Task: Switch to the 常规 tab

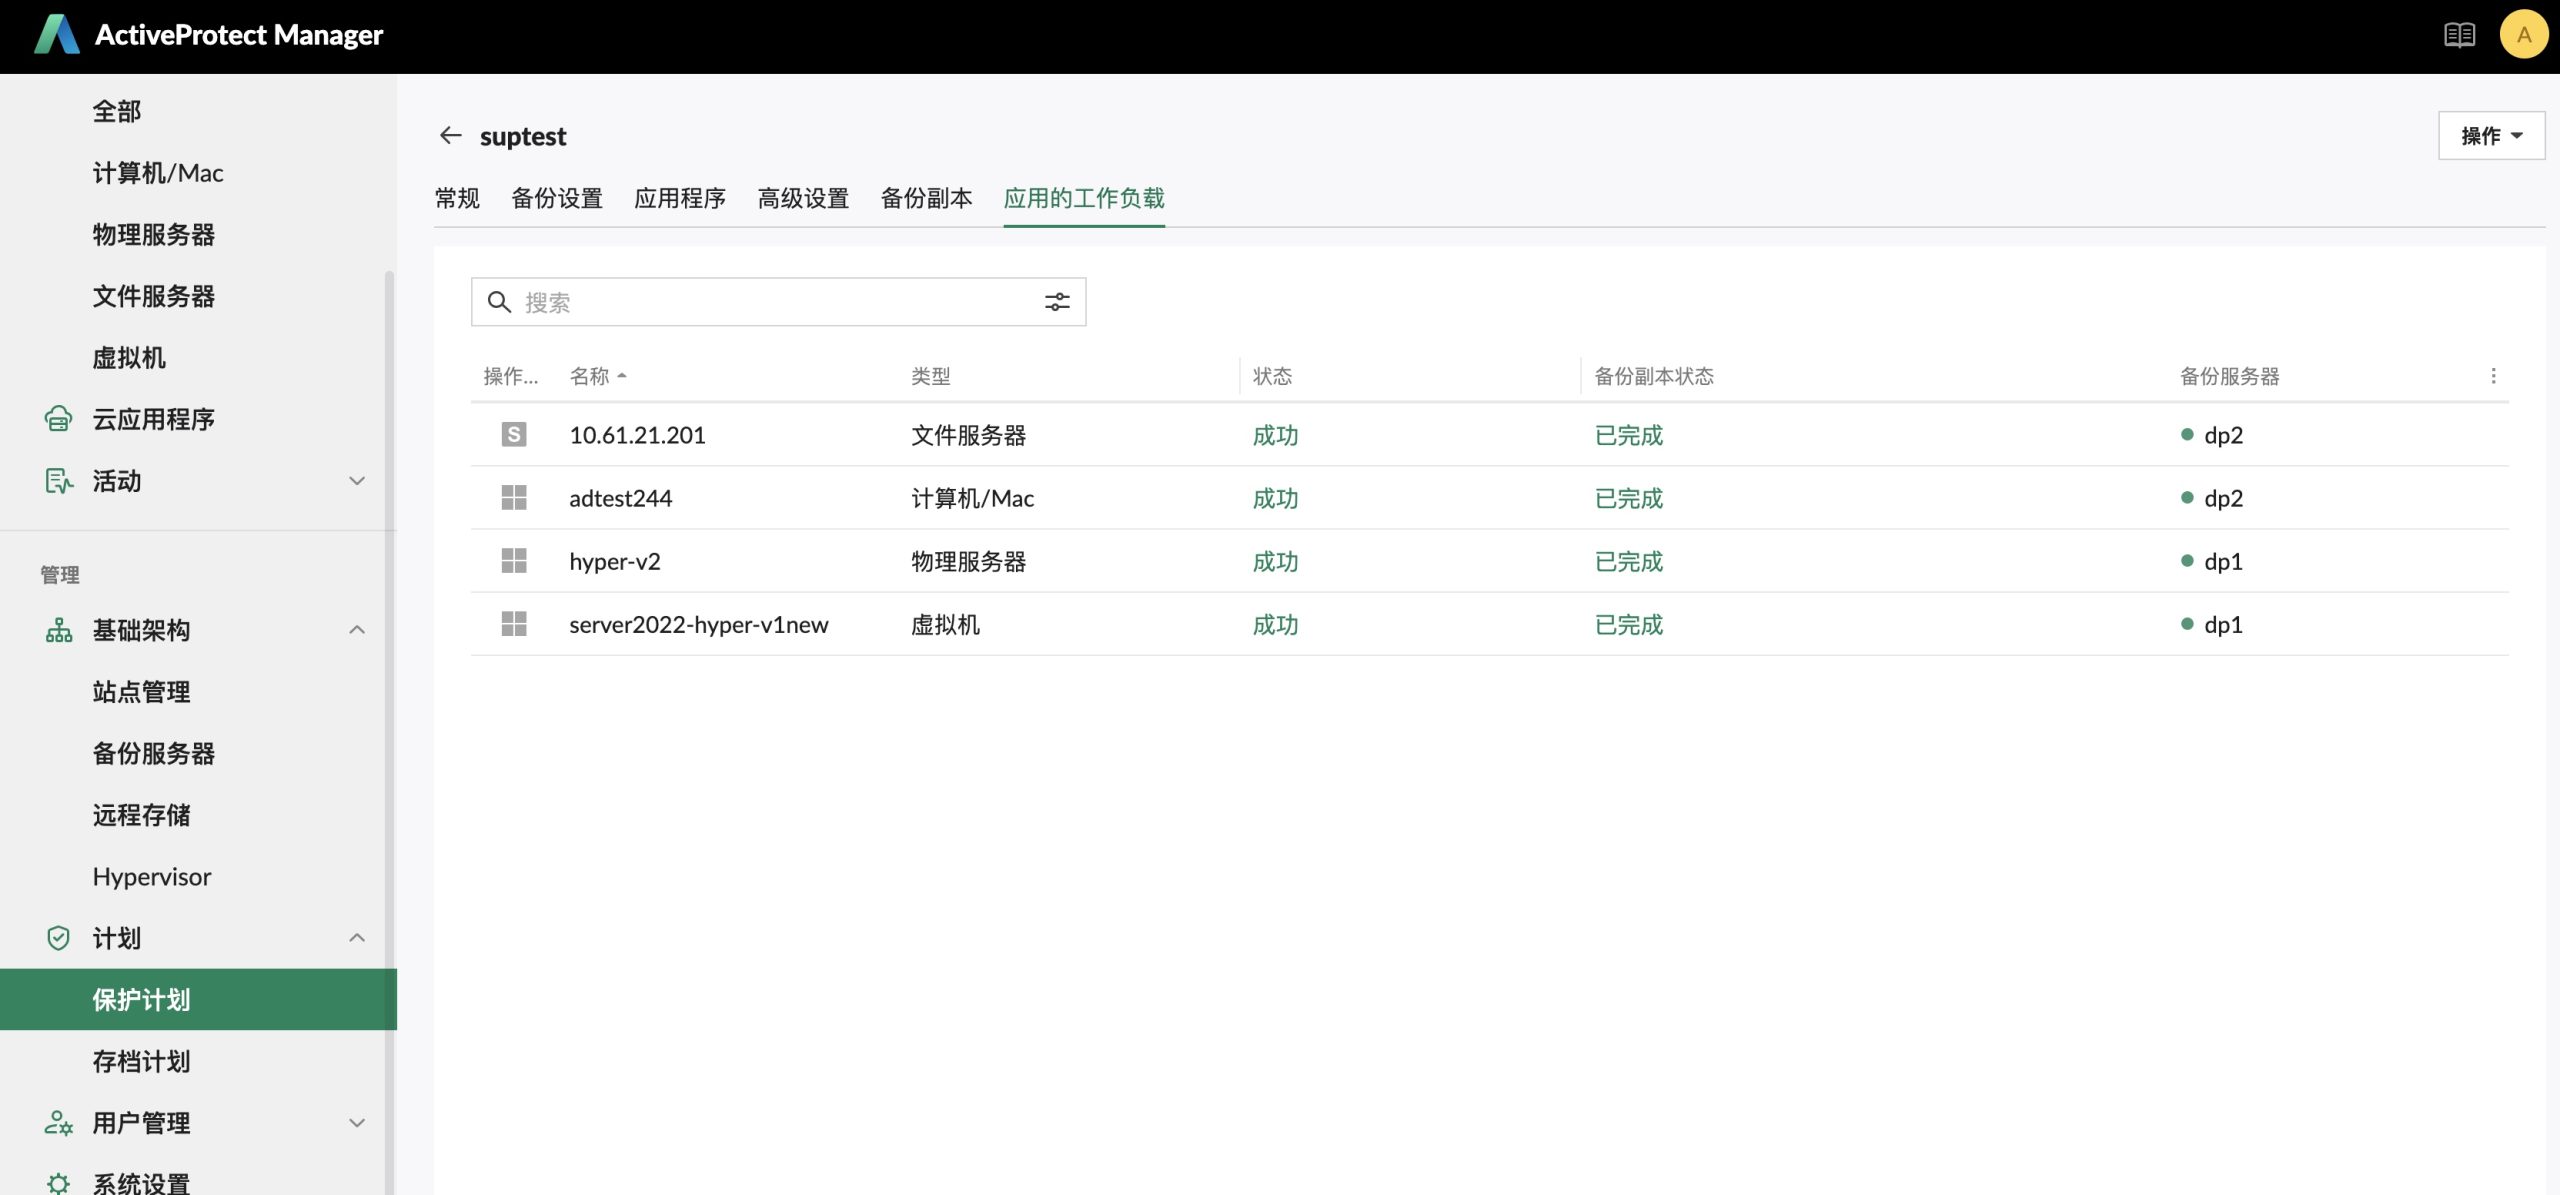Action: pos(457,198)
